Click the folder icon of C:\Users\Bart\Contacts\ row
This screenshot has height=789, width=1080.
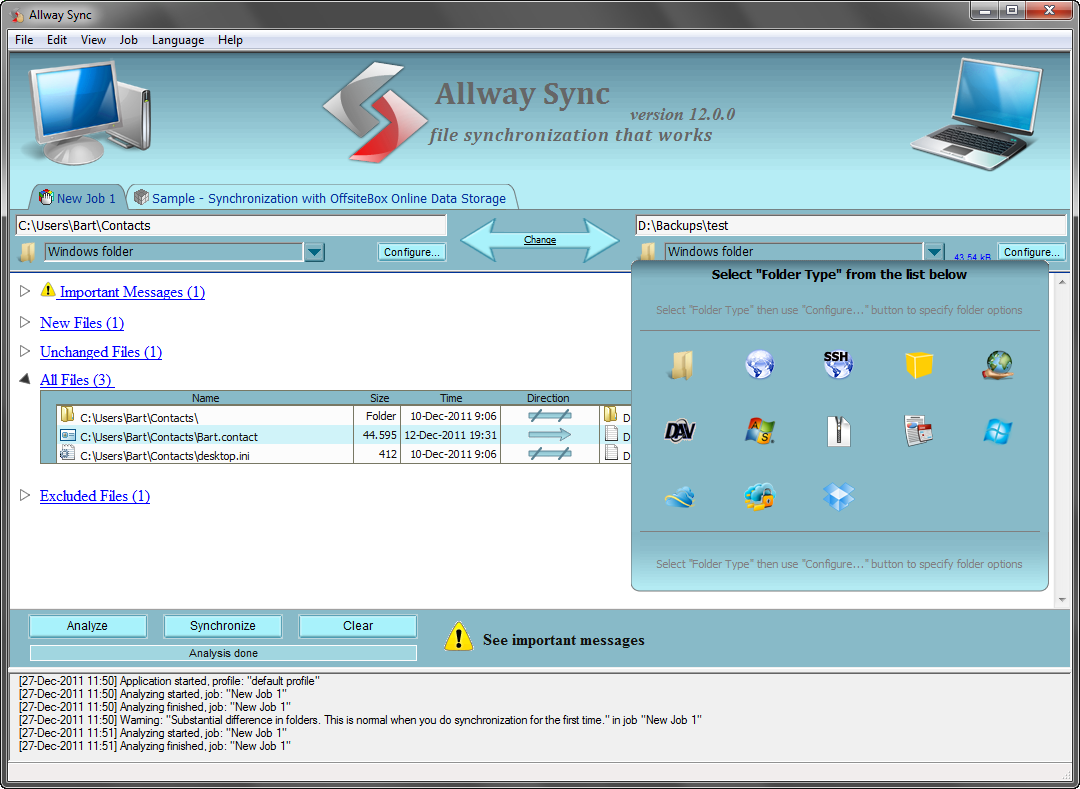[67, 414]
